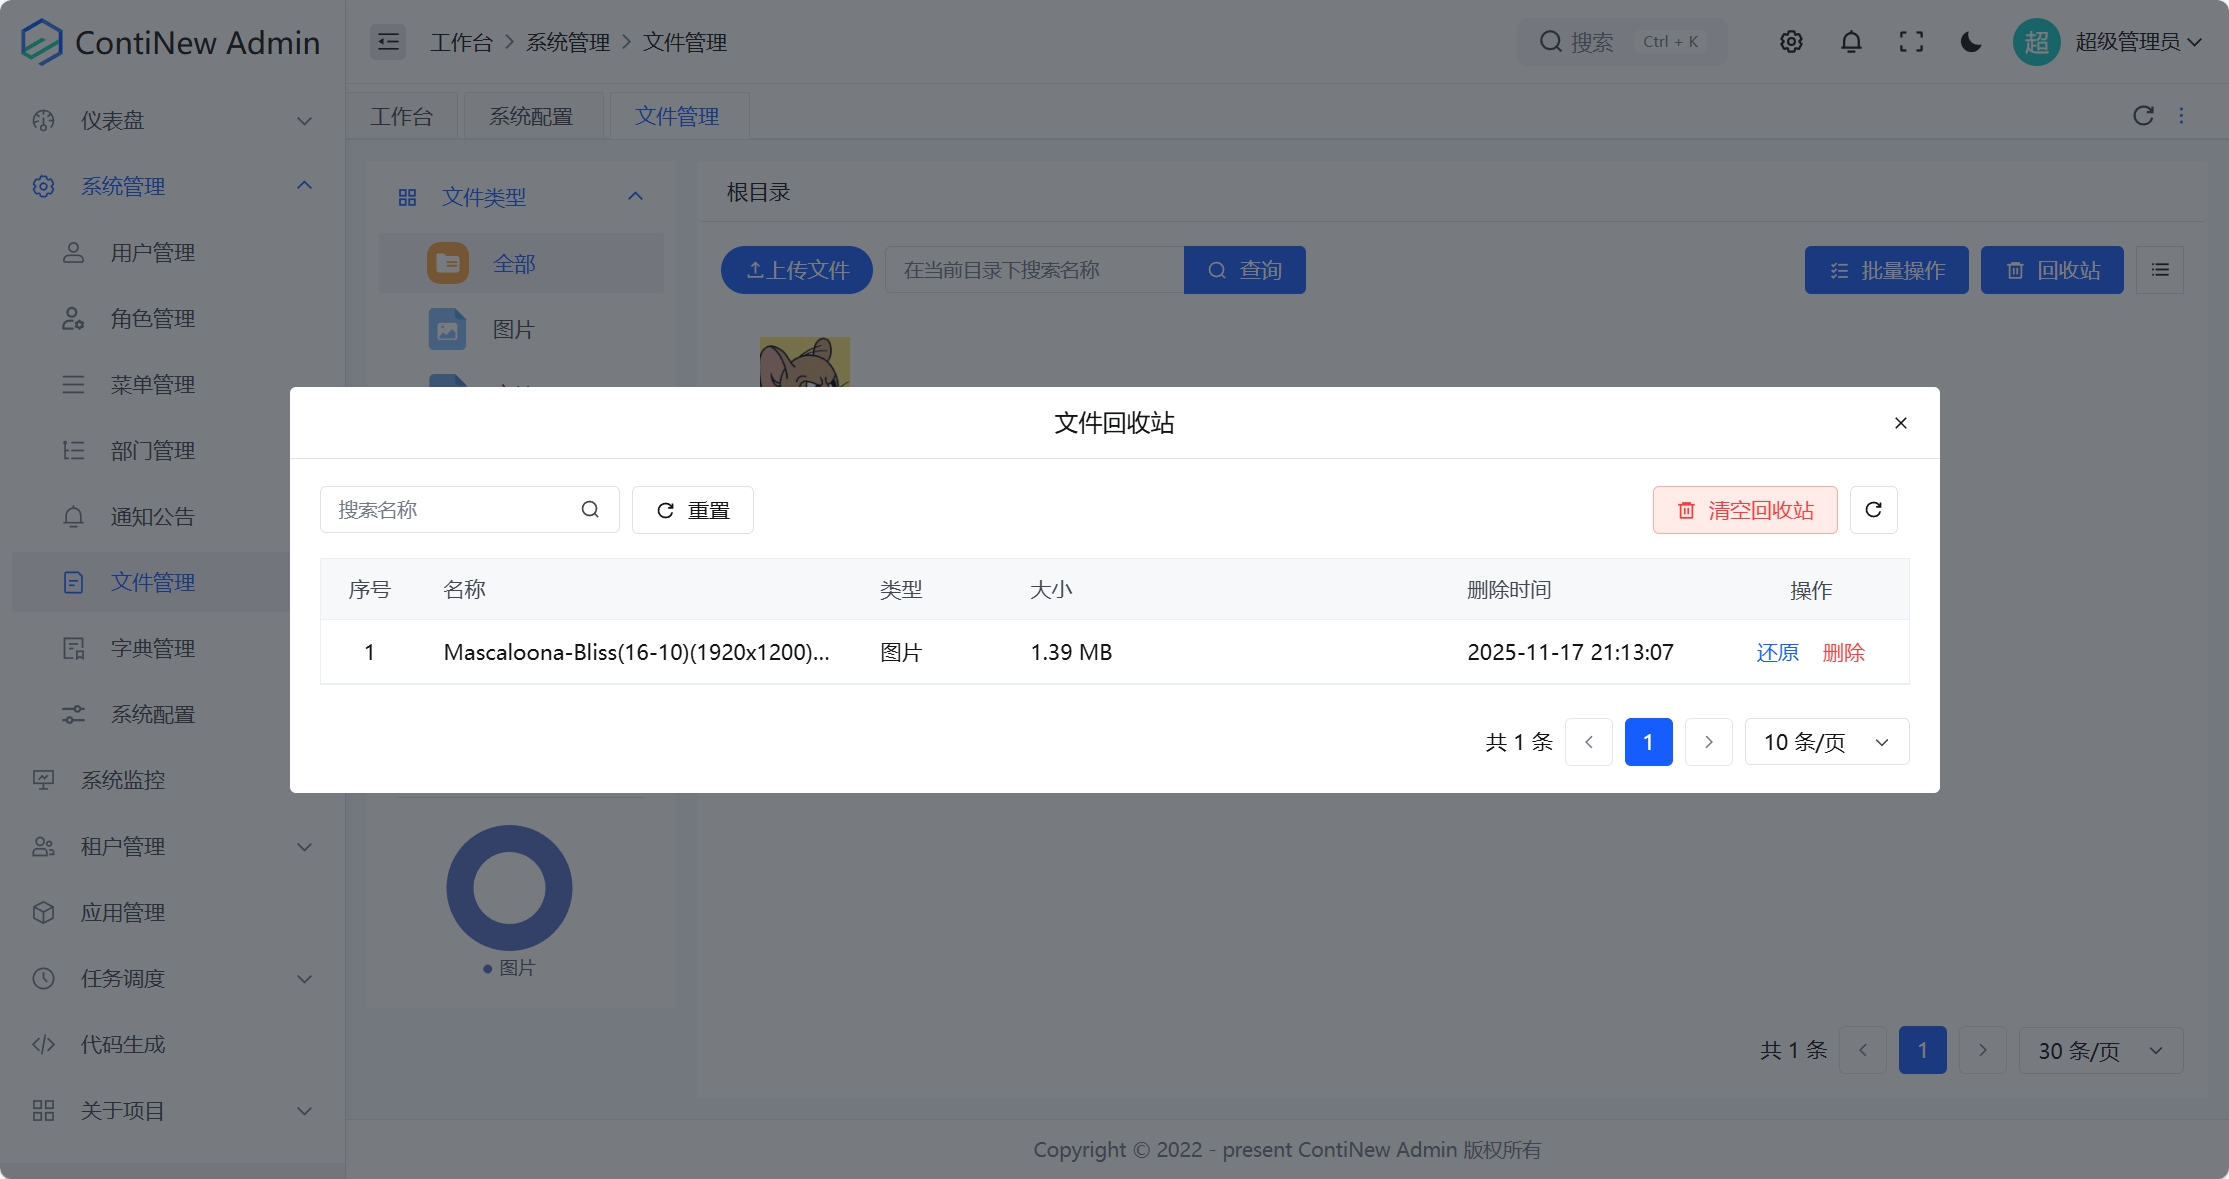This screenshot has height=1179, width=2229.
Task: Switch to list view icon in file toolbar
Action: pyautogui.click(x=2160, y=270)
